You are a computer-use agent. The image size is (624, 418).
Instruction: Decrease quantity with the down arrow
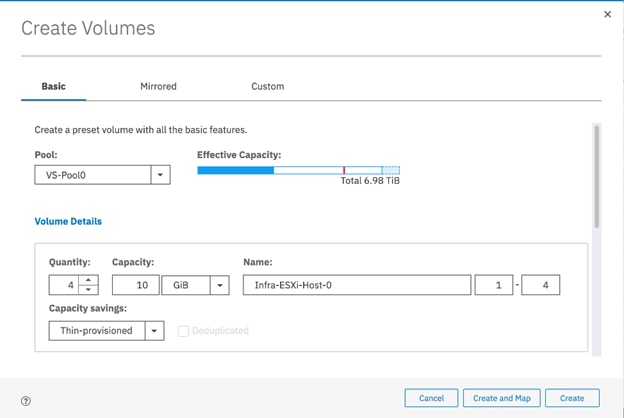coord(88,289)
